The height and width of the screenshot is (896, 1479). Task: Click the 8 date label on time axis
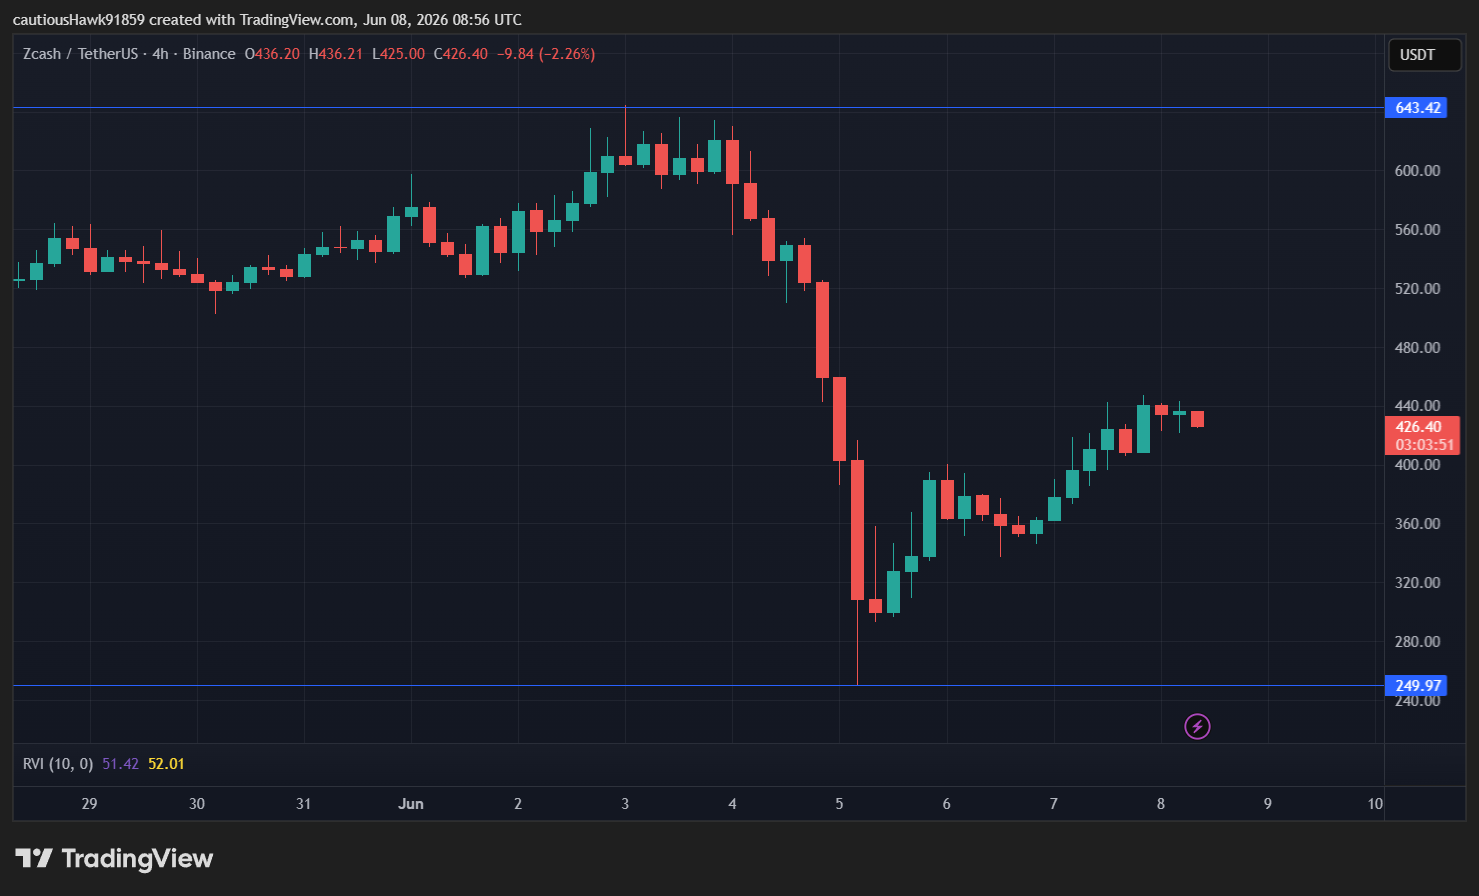1161,804
